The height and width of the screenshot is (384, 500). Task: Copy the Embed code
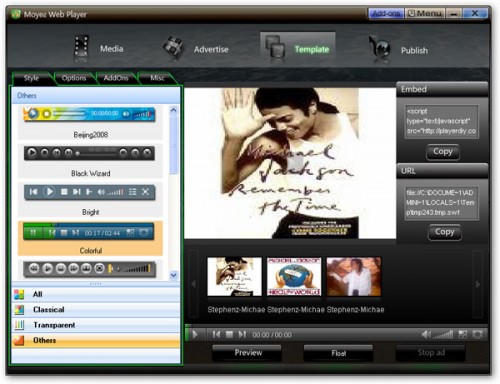click(x=443, y=152)
